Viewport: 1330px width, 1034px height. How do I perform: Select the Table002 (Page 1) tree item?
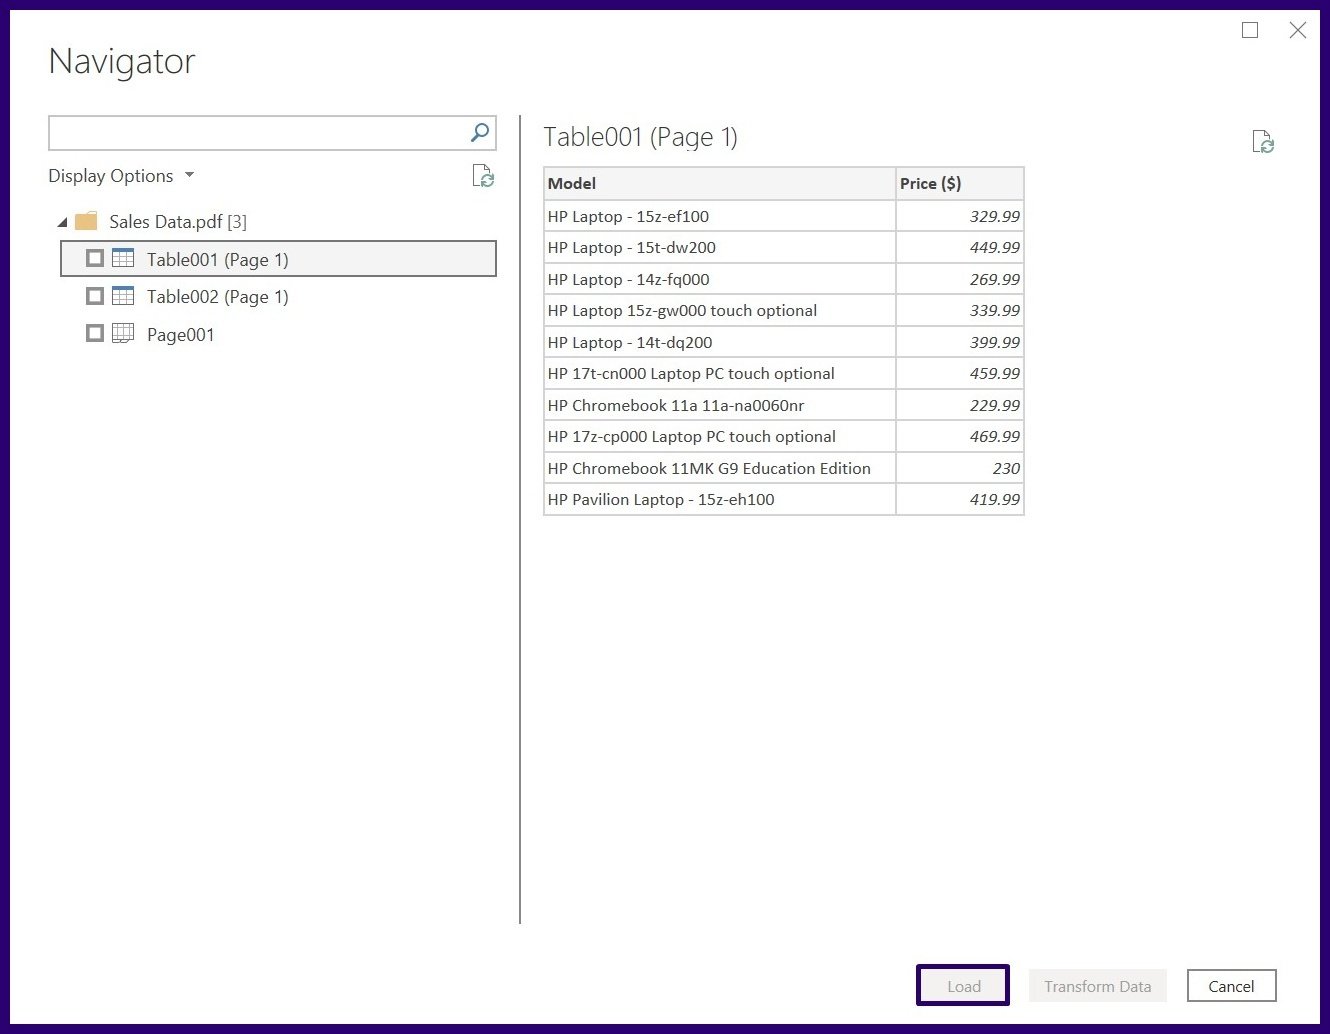217,297
